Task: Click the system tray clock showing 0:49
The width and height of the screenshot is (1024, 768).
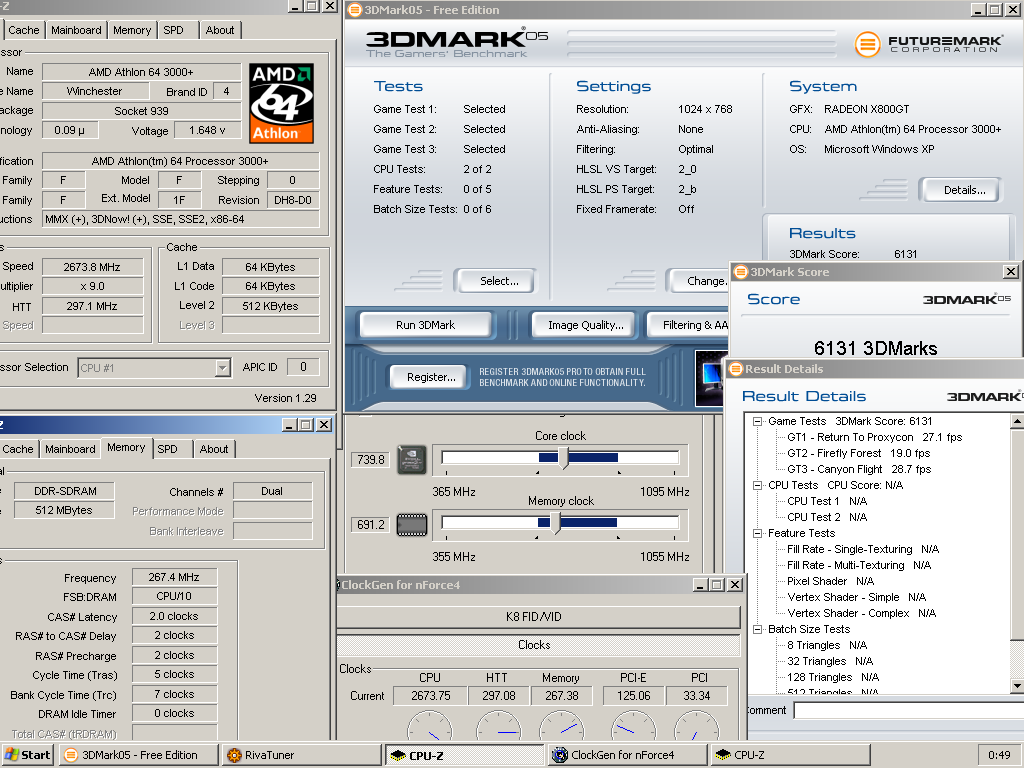Action: pyautogui.click(x=999, y=755)
